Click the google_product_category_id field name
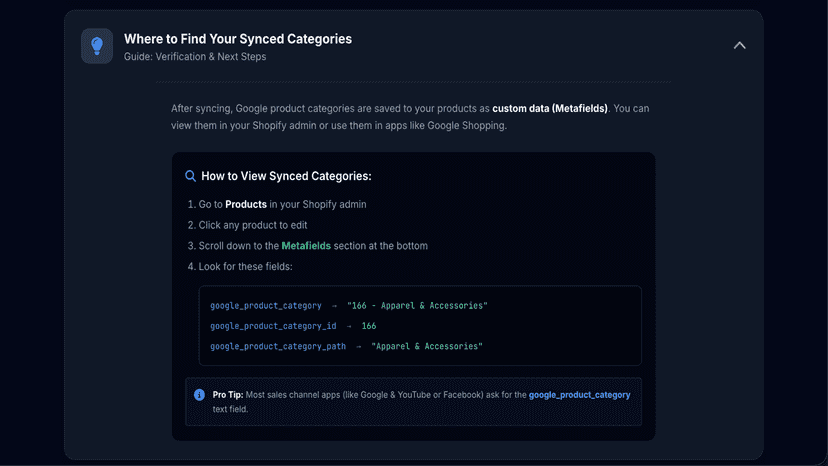 273,326
